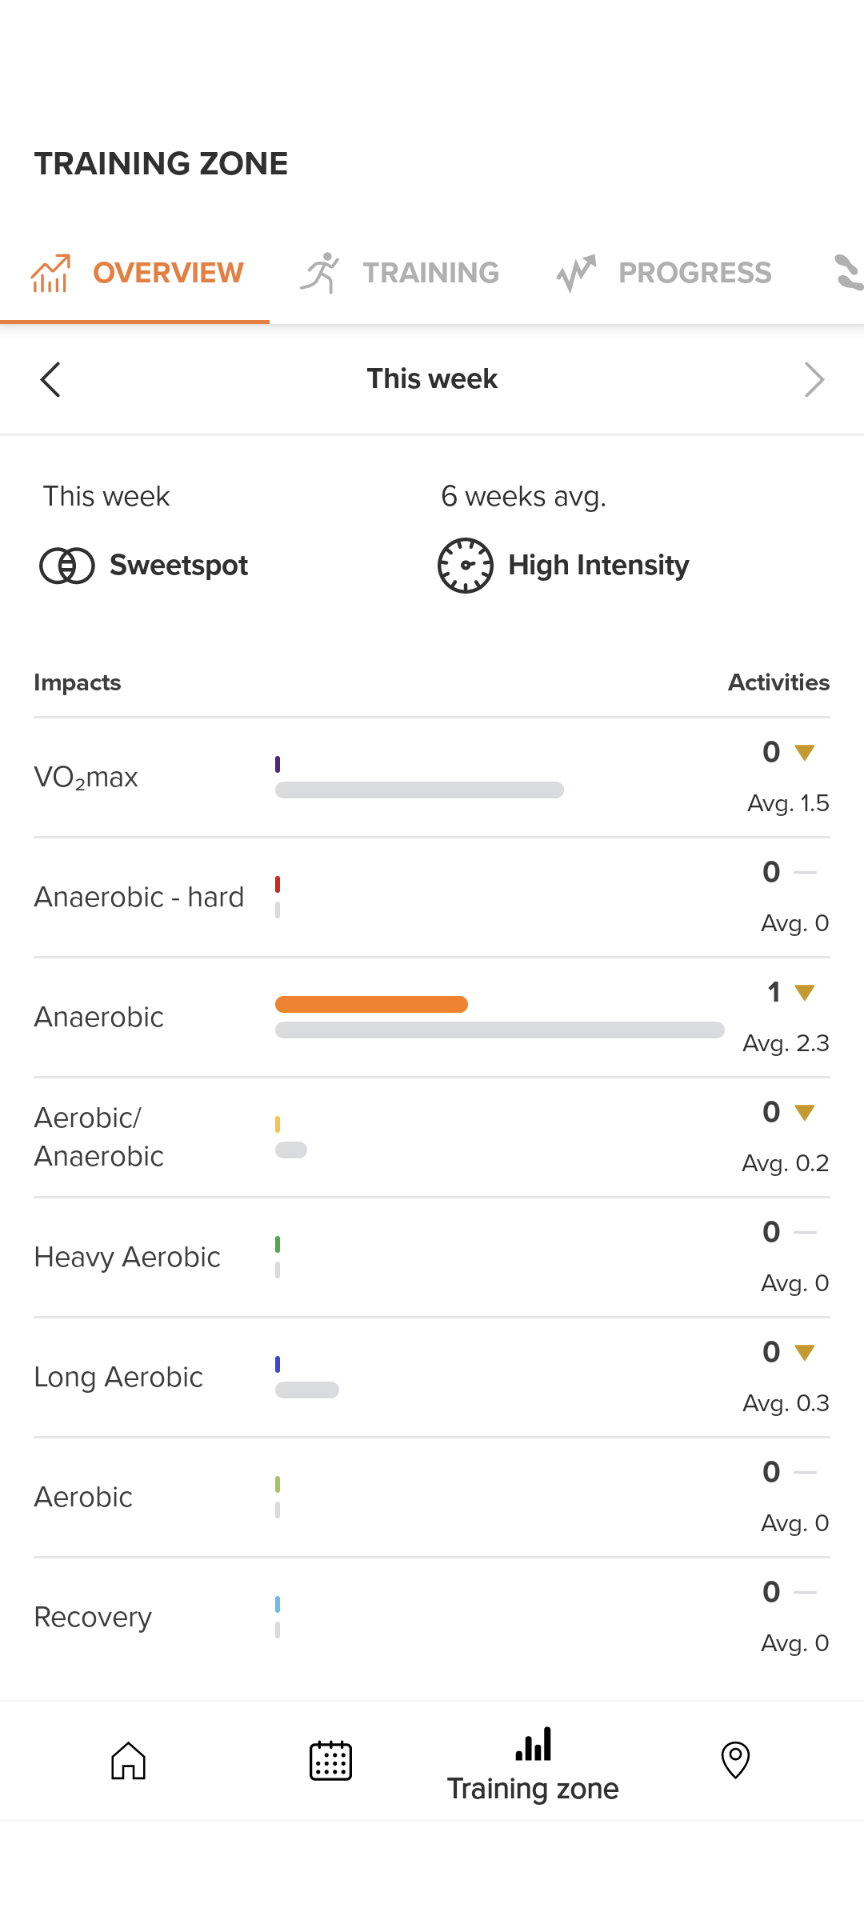The image size is (864, 1920).
Task: Open the calendar icon in bottom bar
Action: [330, 1760]
